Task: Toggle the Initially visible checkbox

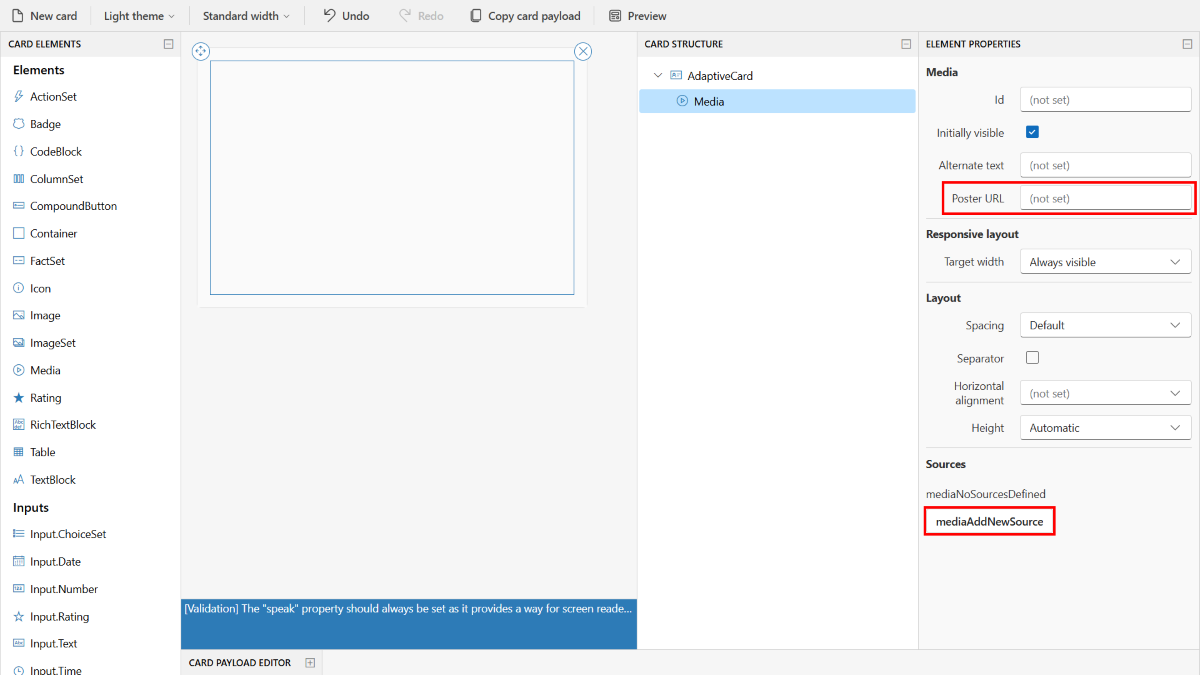Action: click(1033, 132)
